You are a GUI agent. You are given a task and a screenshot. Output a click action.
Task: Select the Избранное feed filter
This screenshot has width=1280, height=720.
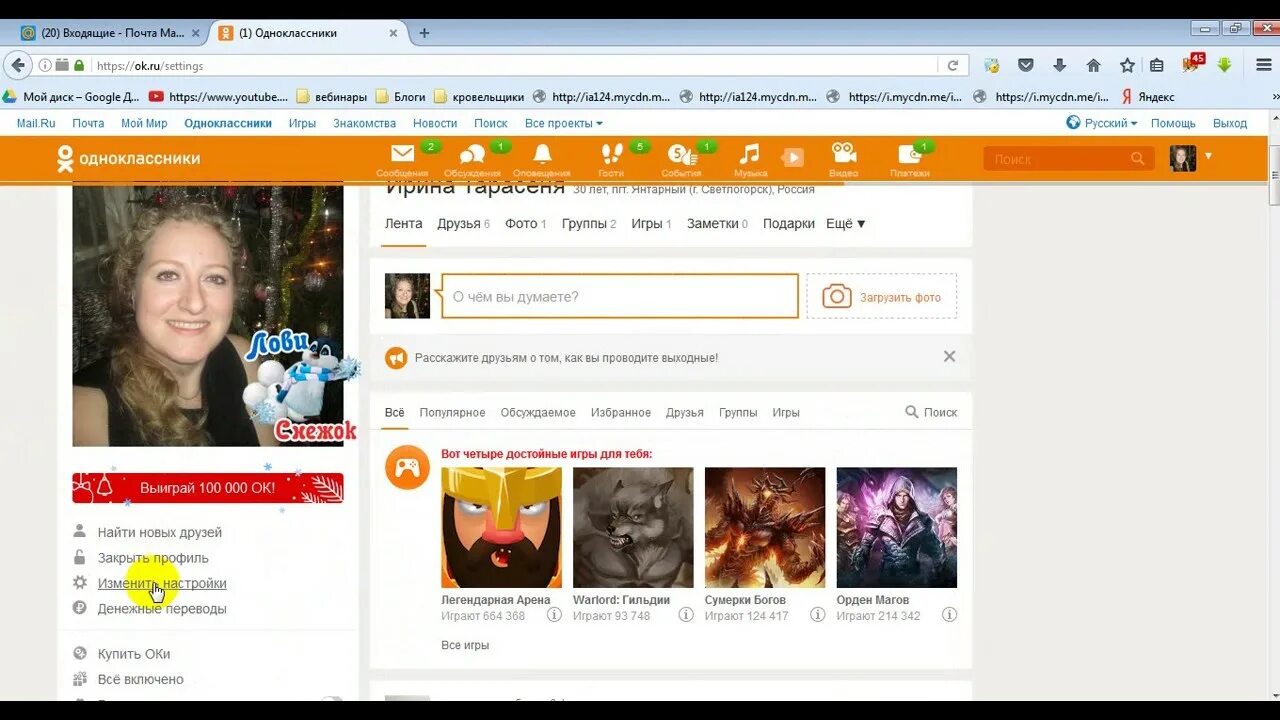coord(620,412)
